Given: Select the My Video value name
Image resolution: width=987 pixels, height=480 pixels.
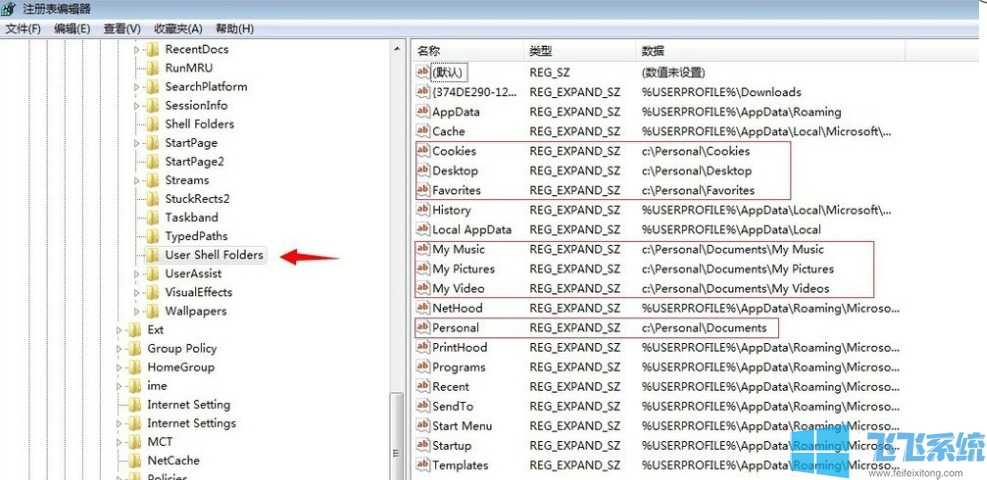Looking at the screenshot, I should (458, 288).
